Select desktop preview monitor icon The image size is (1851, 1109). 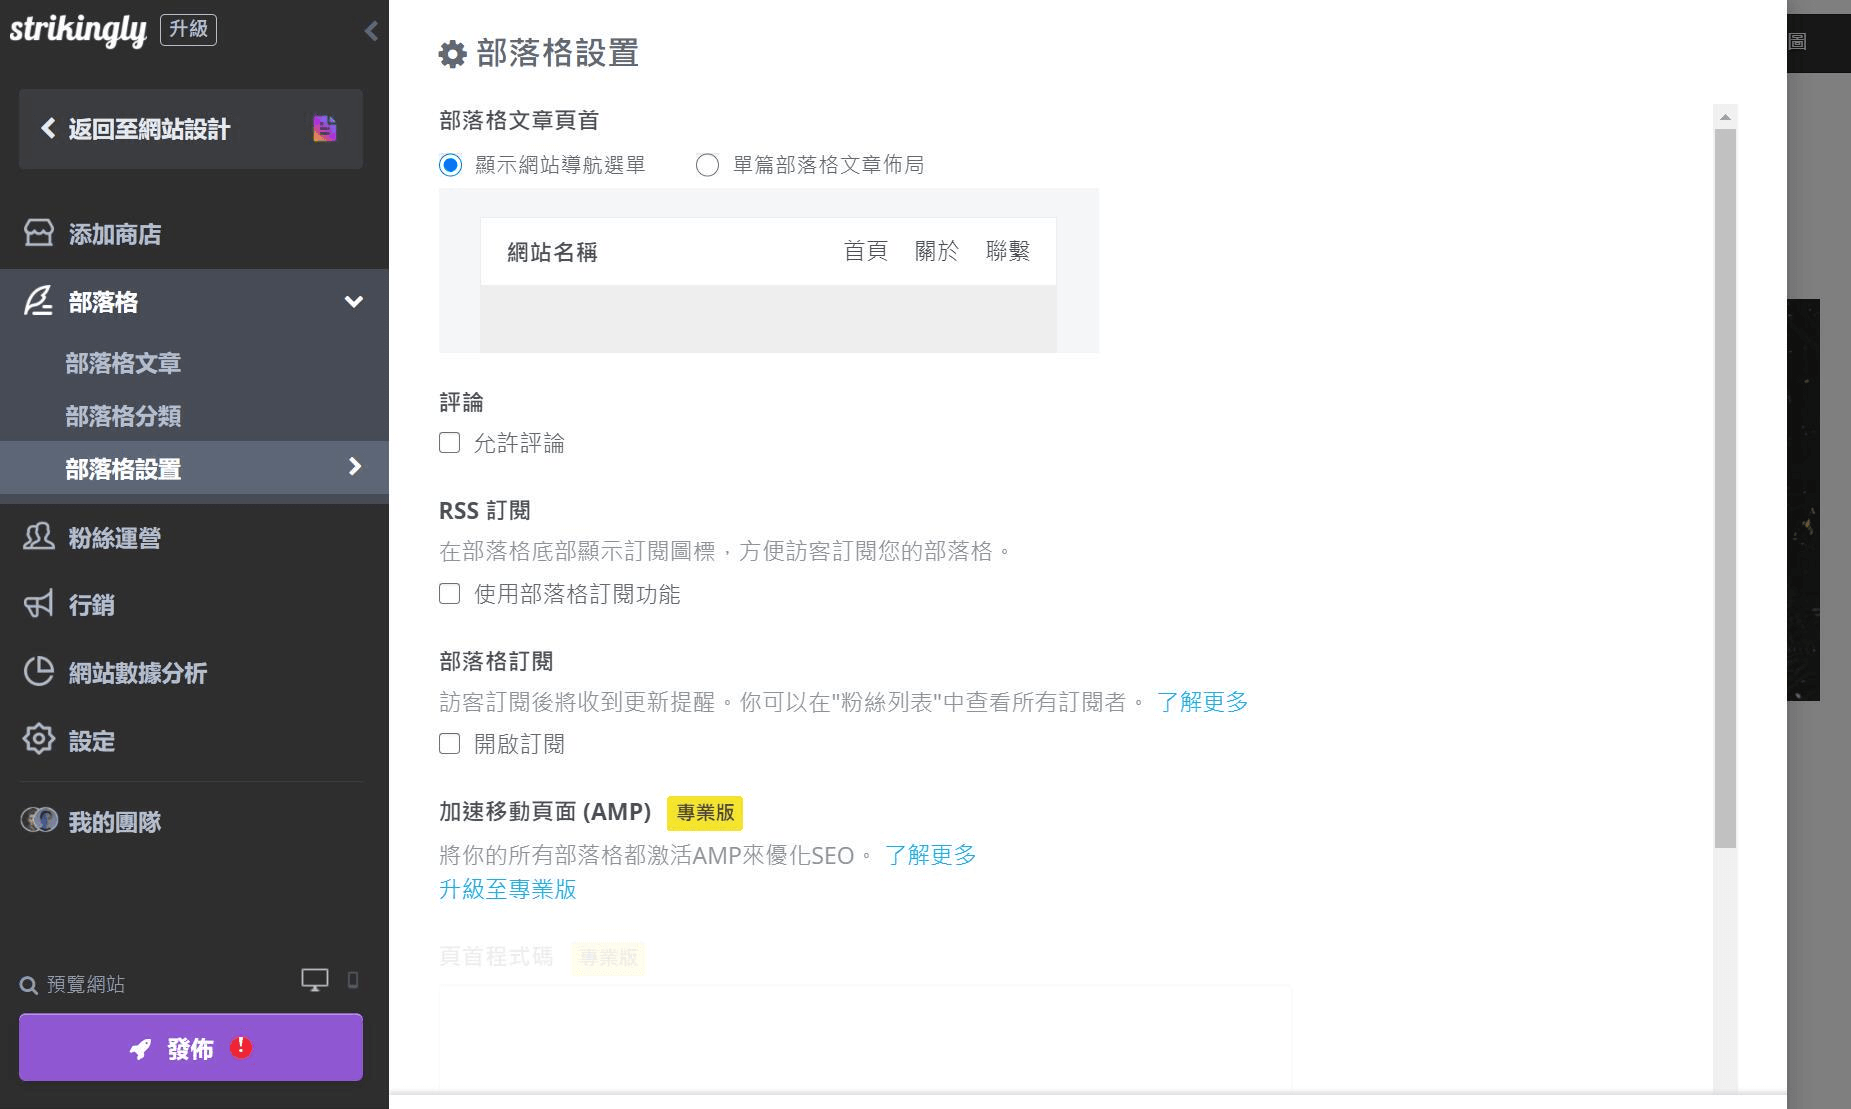click(314, 981)
